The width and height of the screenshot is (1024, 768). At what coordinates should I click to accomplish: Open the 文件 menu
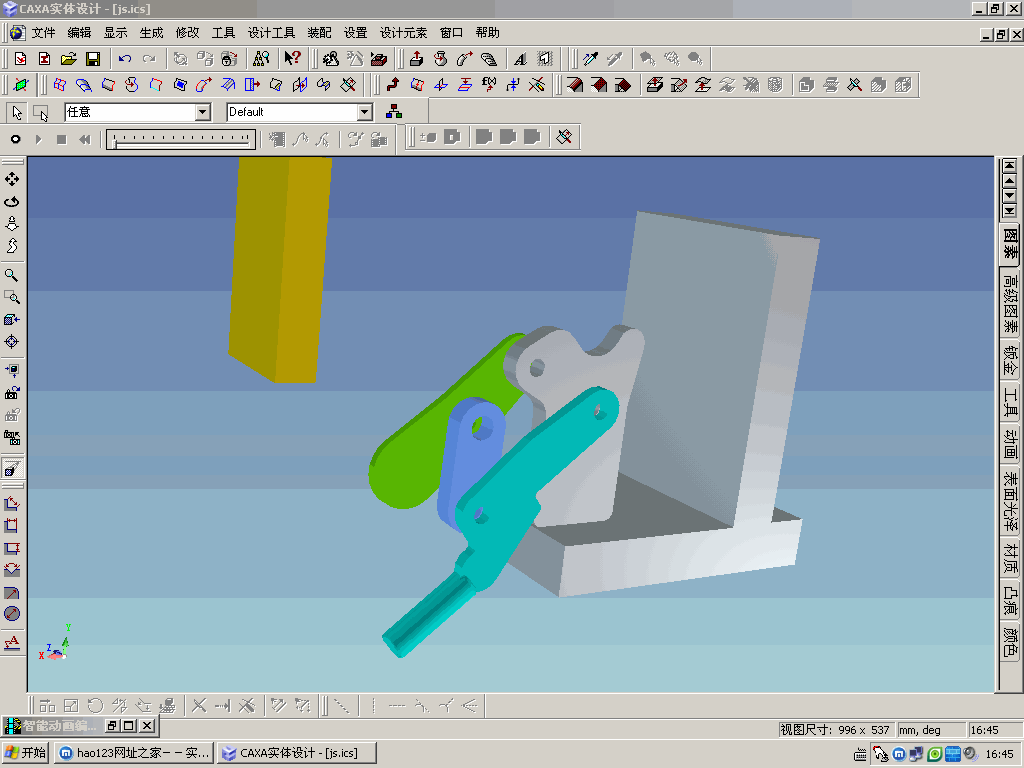[x=43, y=33]
